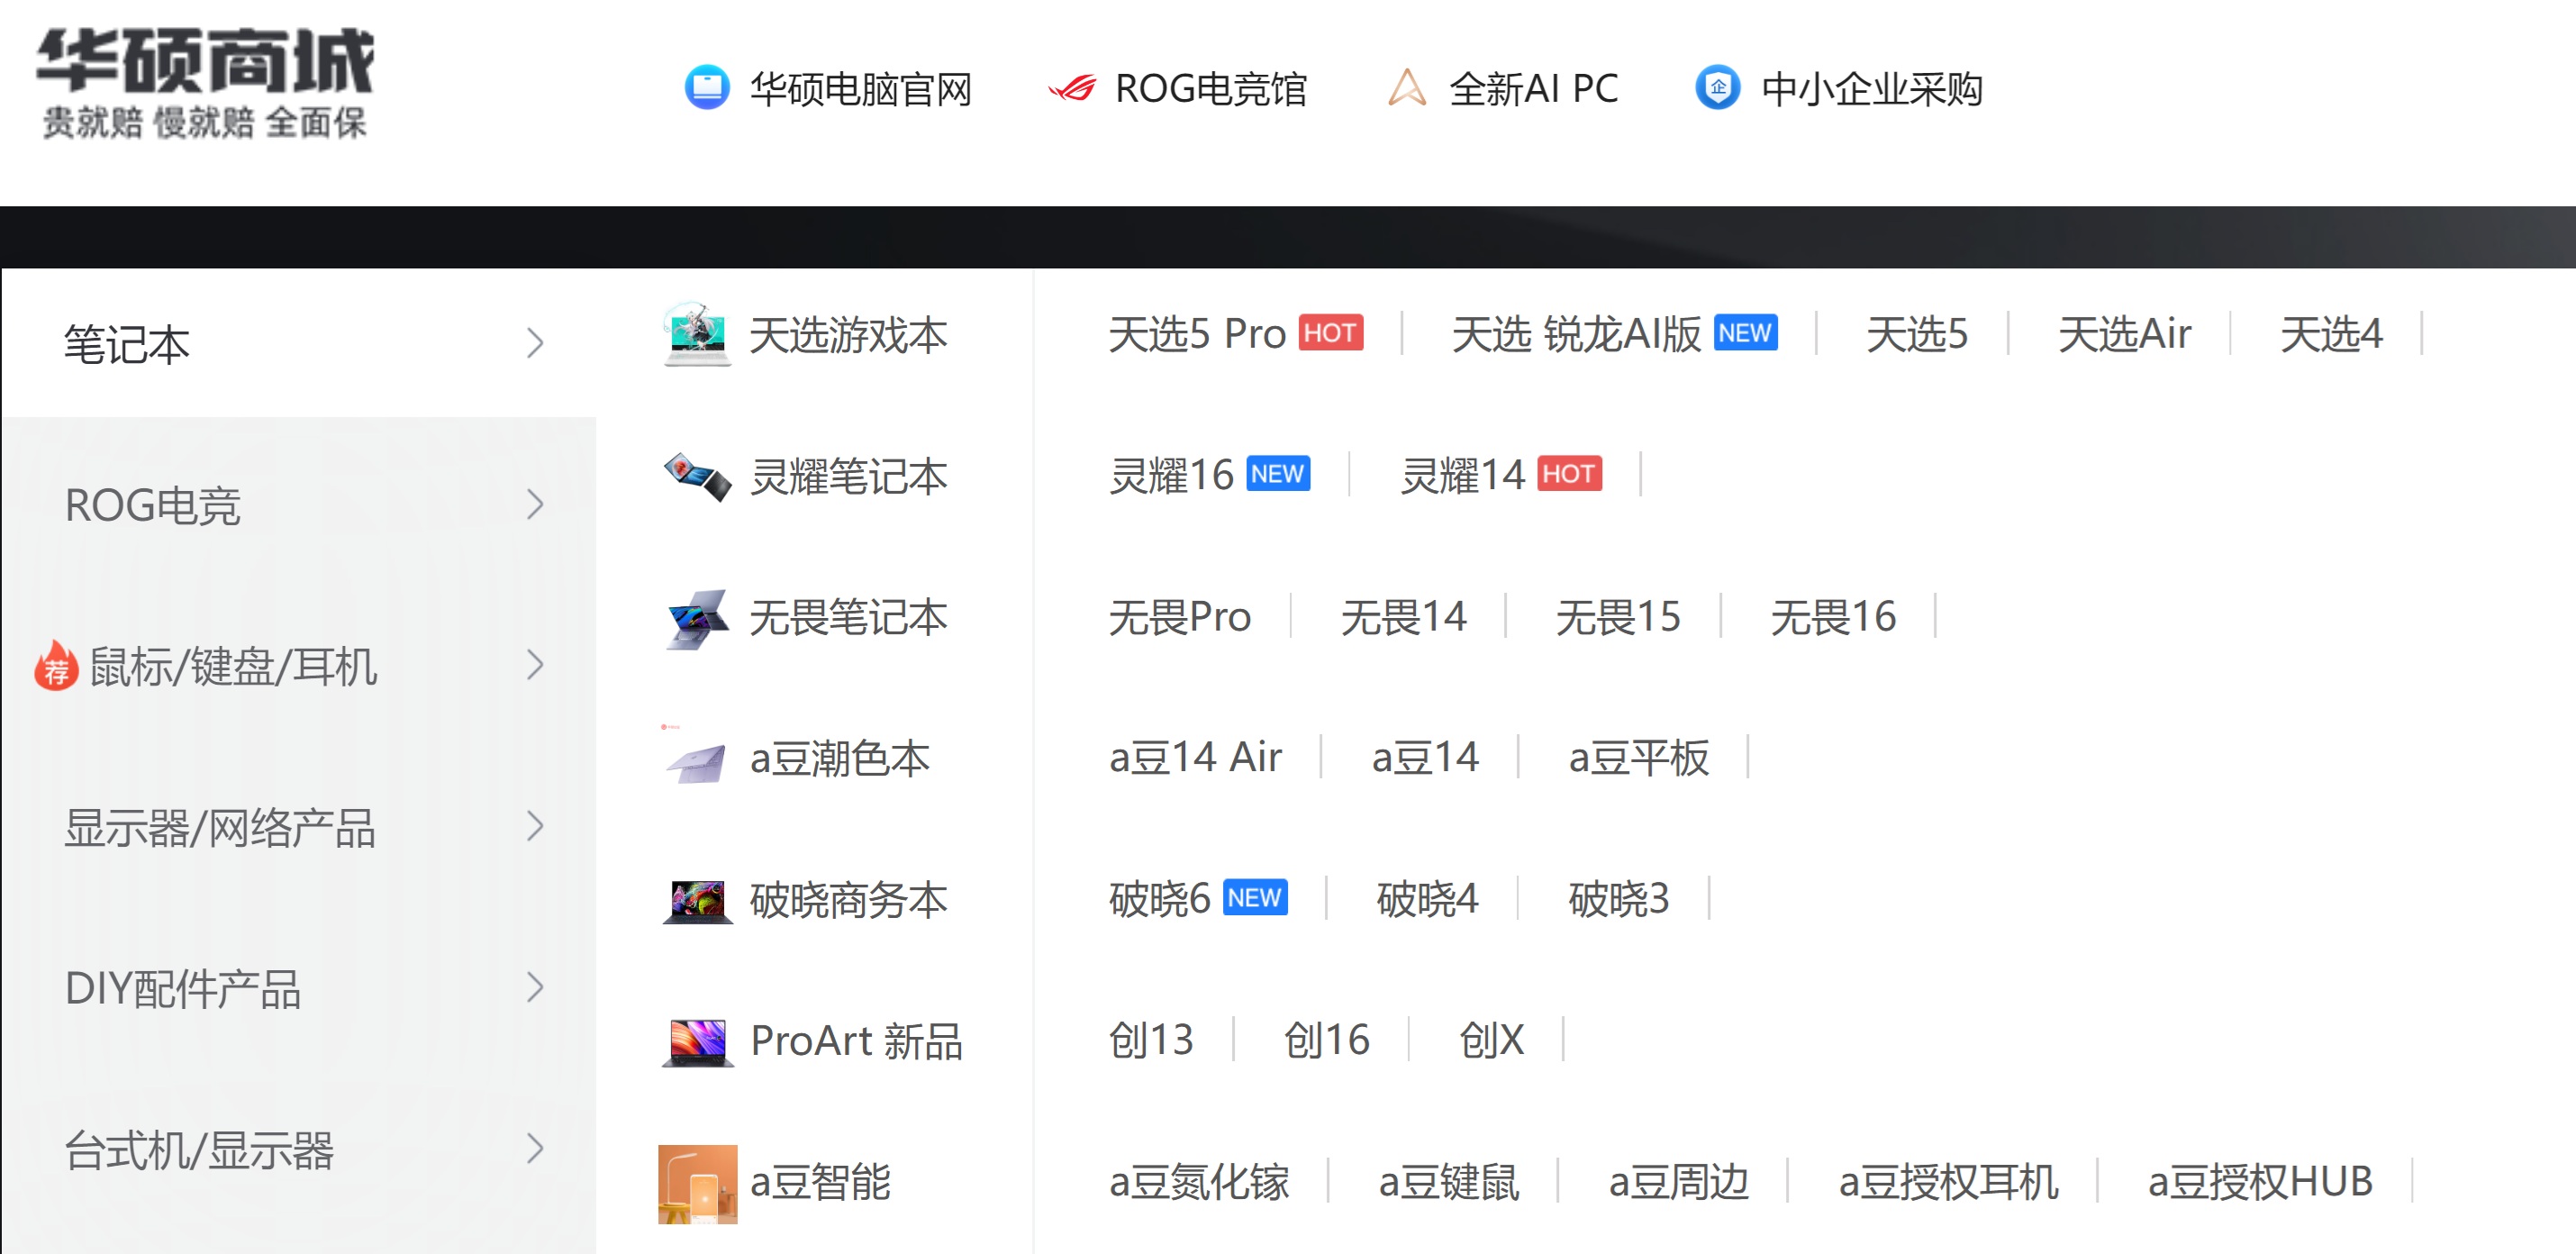Select the 台式机/显示器 sidebar category
This screenshot has width=2576, height=1254.
[x=299, y=1148]
